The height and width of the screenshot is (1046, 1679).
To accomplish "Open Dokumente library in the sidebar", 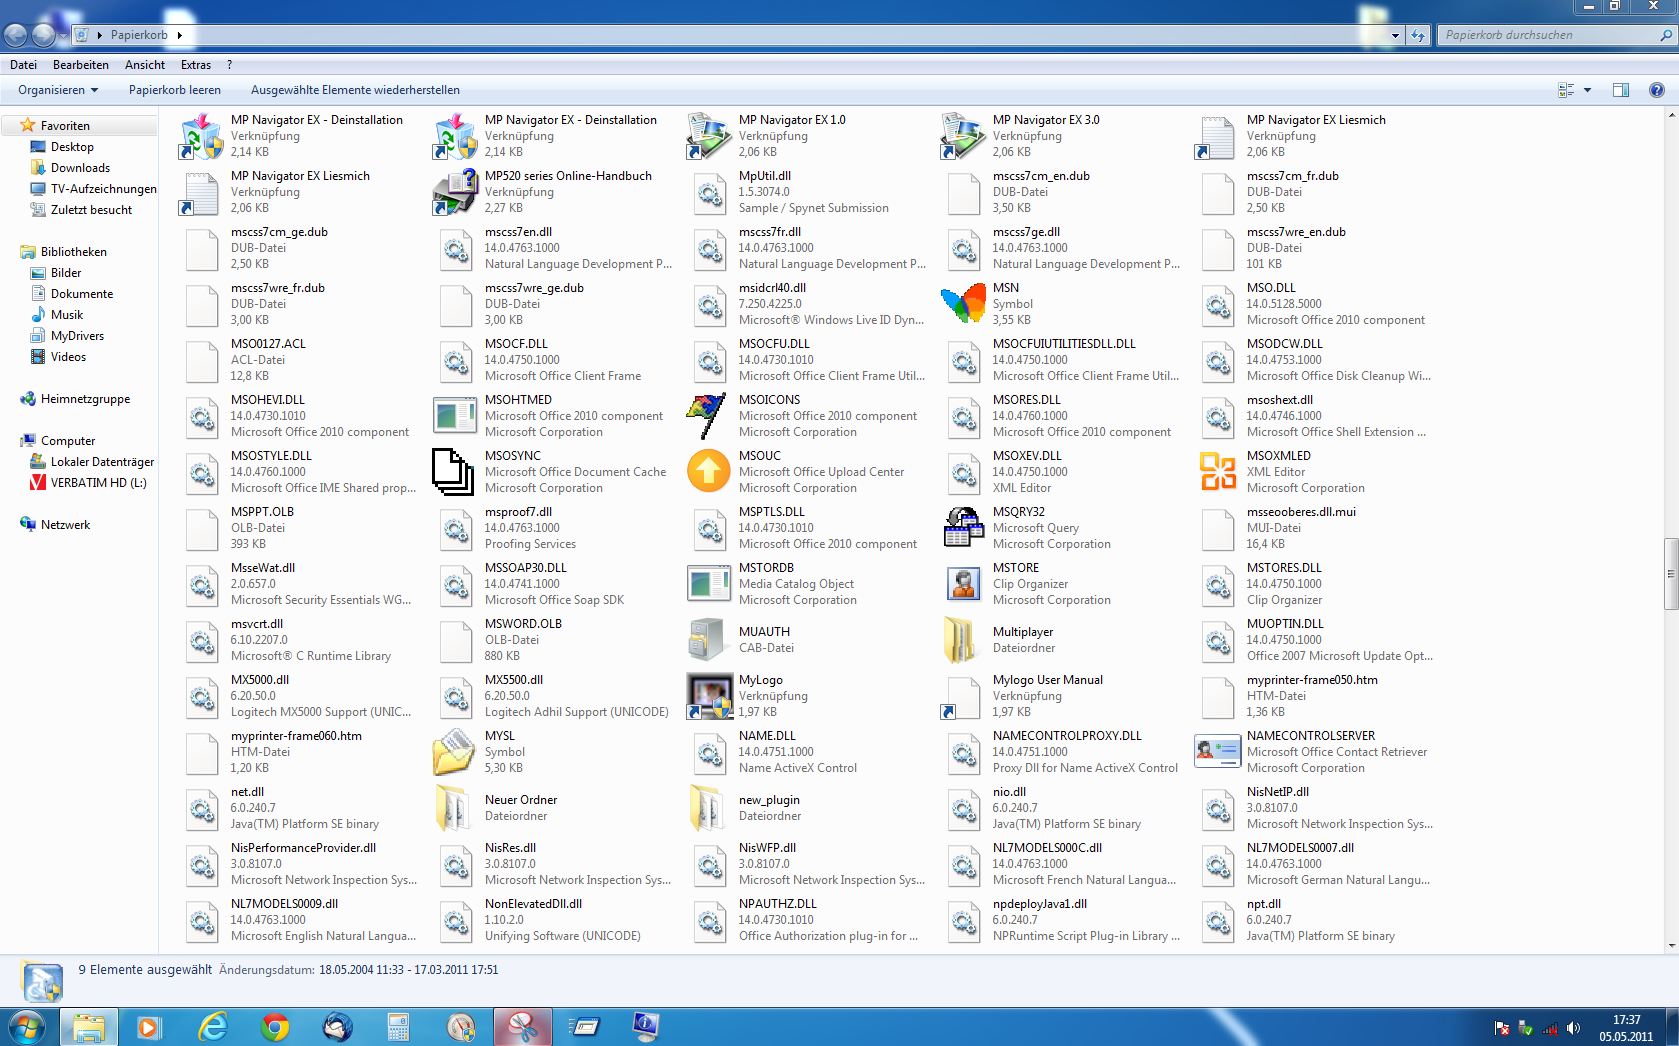I will tap(82, 294).
